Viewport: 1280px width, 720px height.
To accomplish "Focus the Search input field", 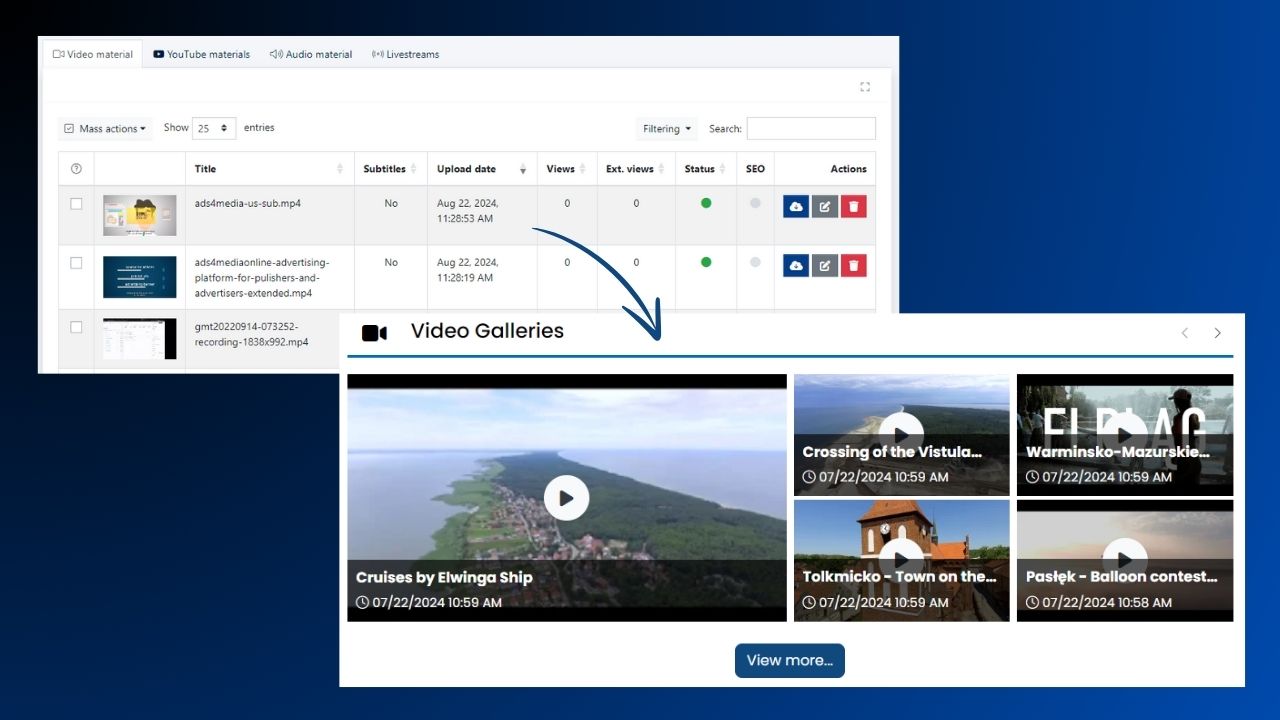I will click(x=811, y=128).
